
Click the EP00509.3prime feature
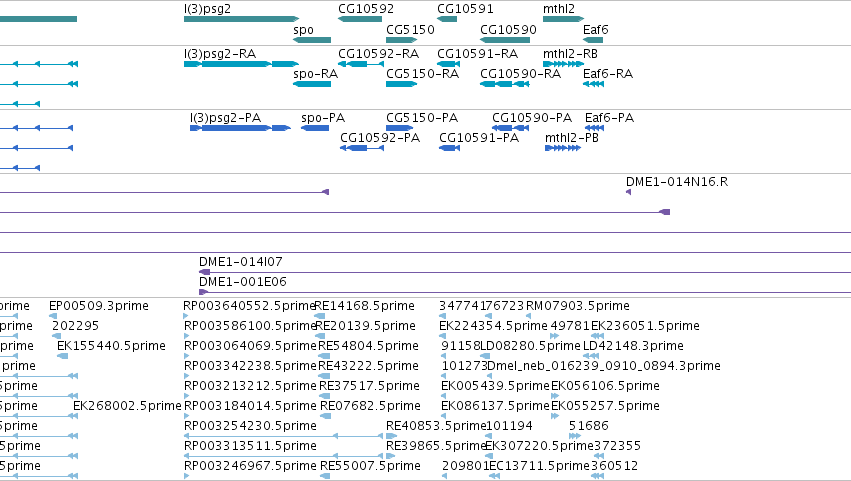click(x=53, y=316)
